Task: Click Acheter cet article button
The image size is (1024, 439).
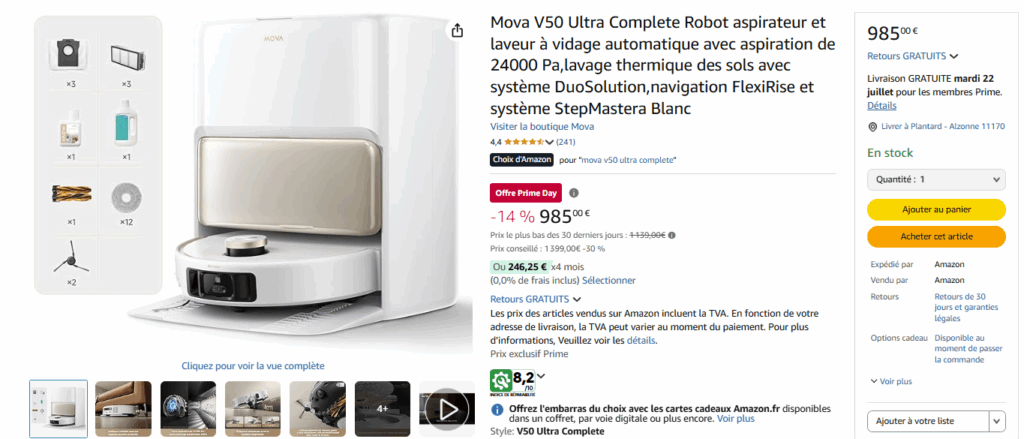Action: click(936, 236)
